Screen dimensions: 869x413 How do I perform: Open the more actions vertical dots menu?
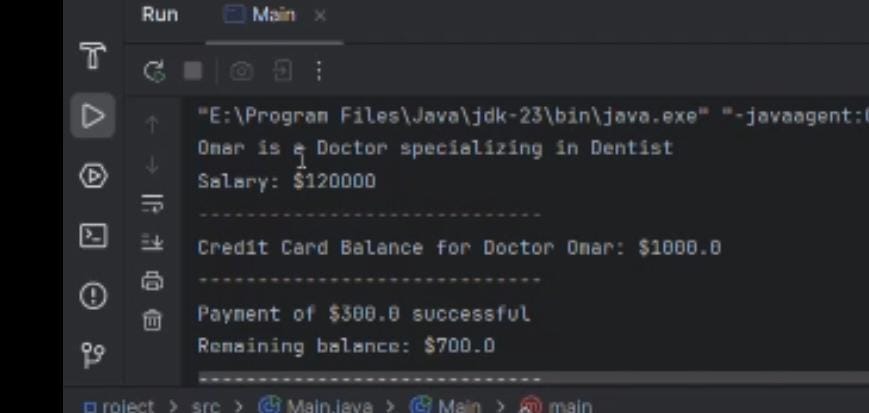pos(319,71)
